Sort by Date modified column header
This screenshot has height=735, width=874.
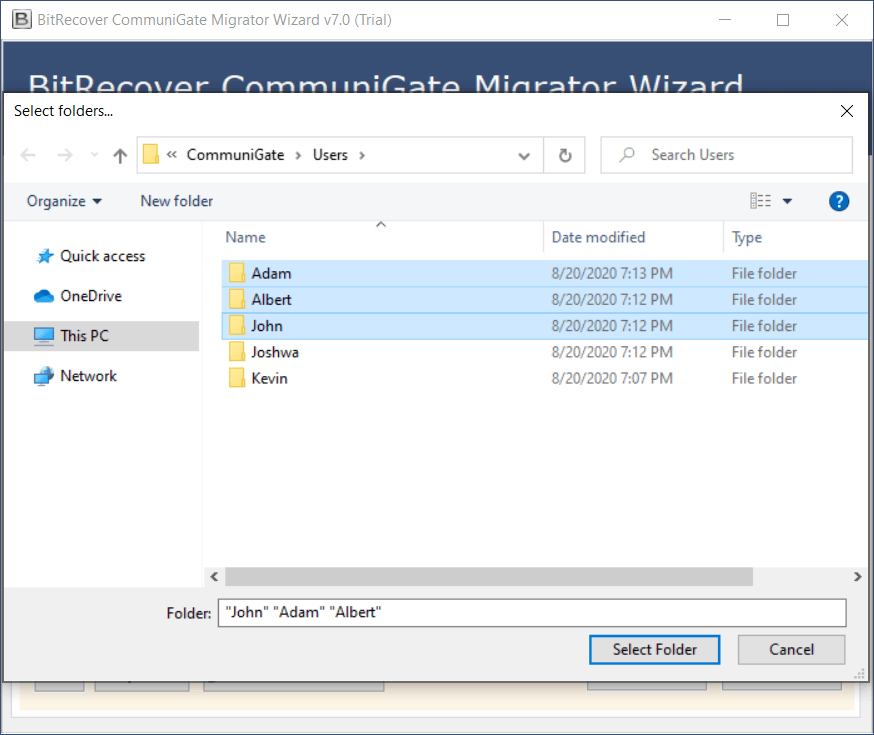[x=598, y=237]
